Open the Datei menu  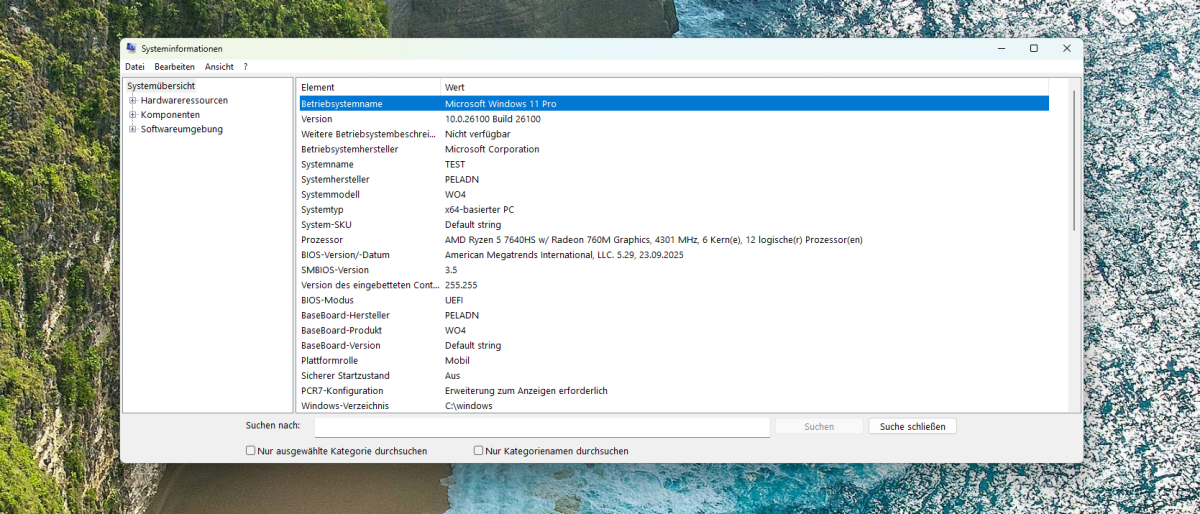point(134,67)
